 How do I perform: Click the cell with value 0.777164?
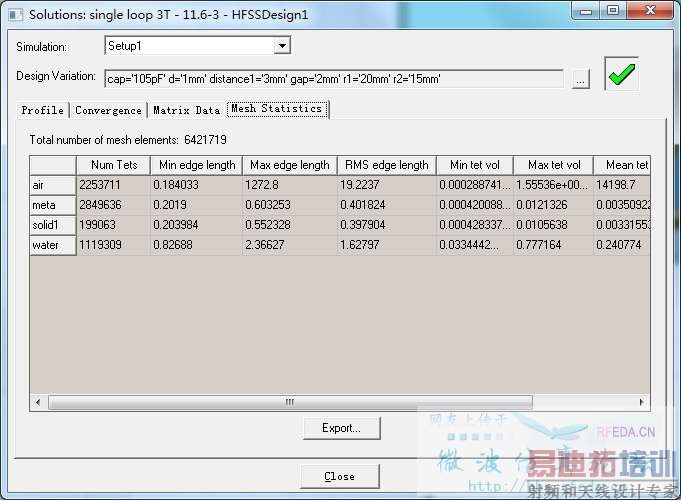click(x=554, y=245)
